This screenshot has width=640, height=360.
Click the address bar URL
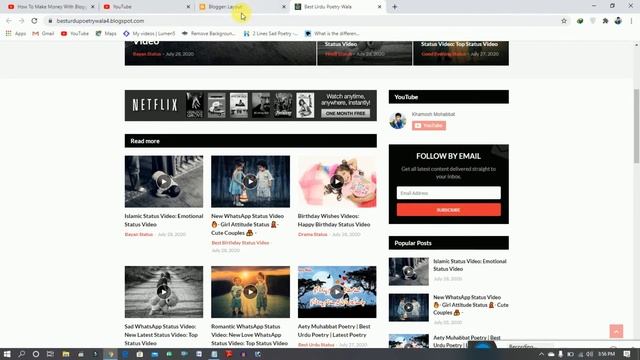click(100, 21)
